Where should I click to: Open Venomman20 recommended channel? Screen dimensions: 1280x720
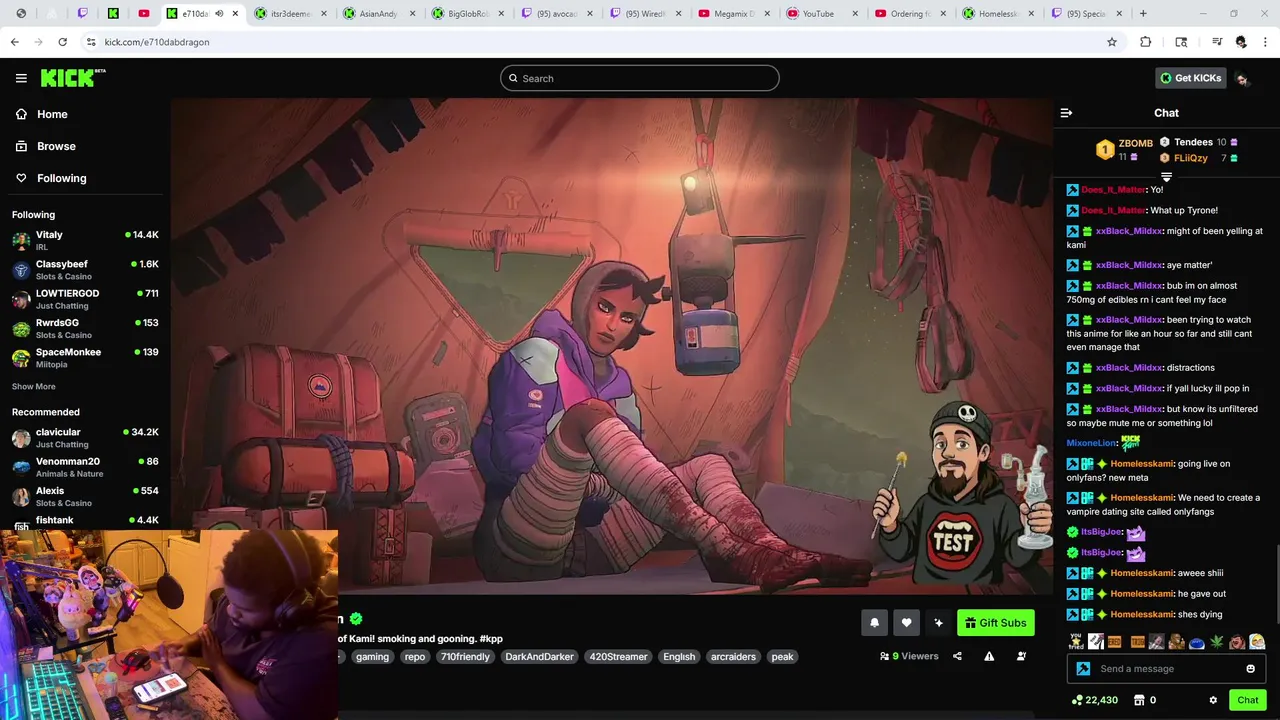(x=85, y=467)
